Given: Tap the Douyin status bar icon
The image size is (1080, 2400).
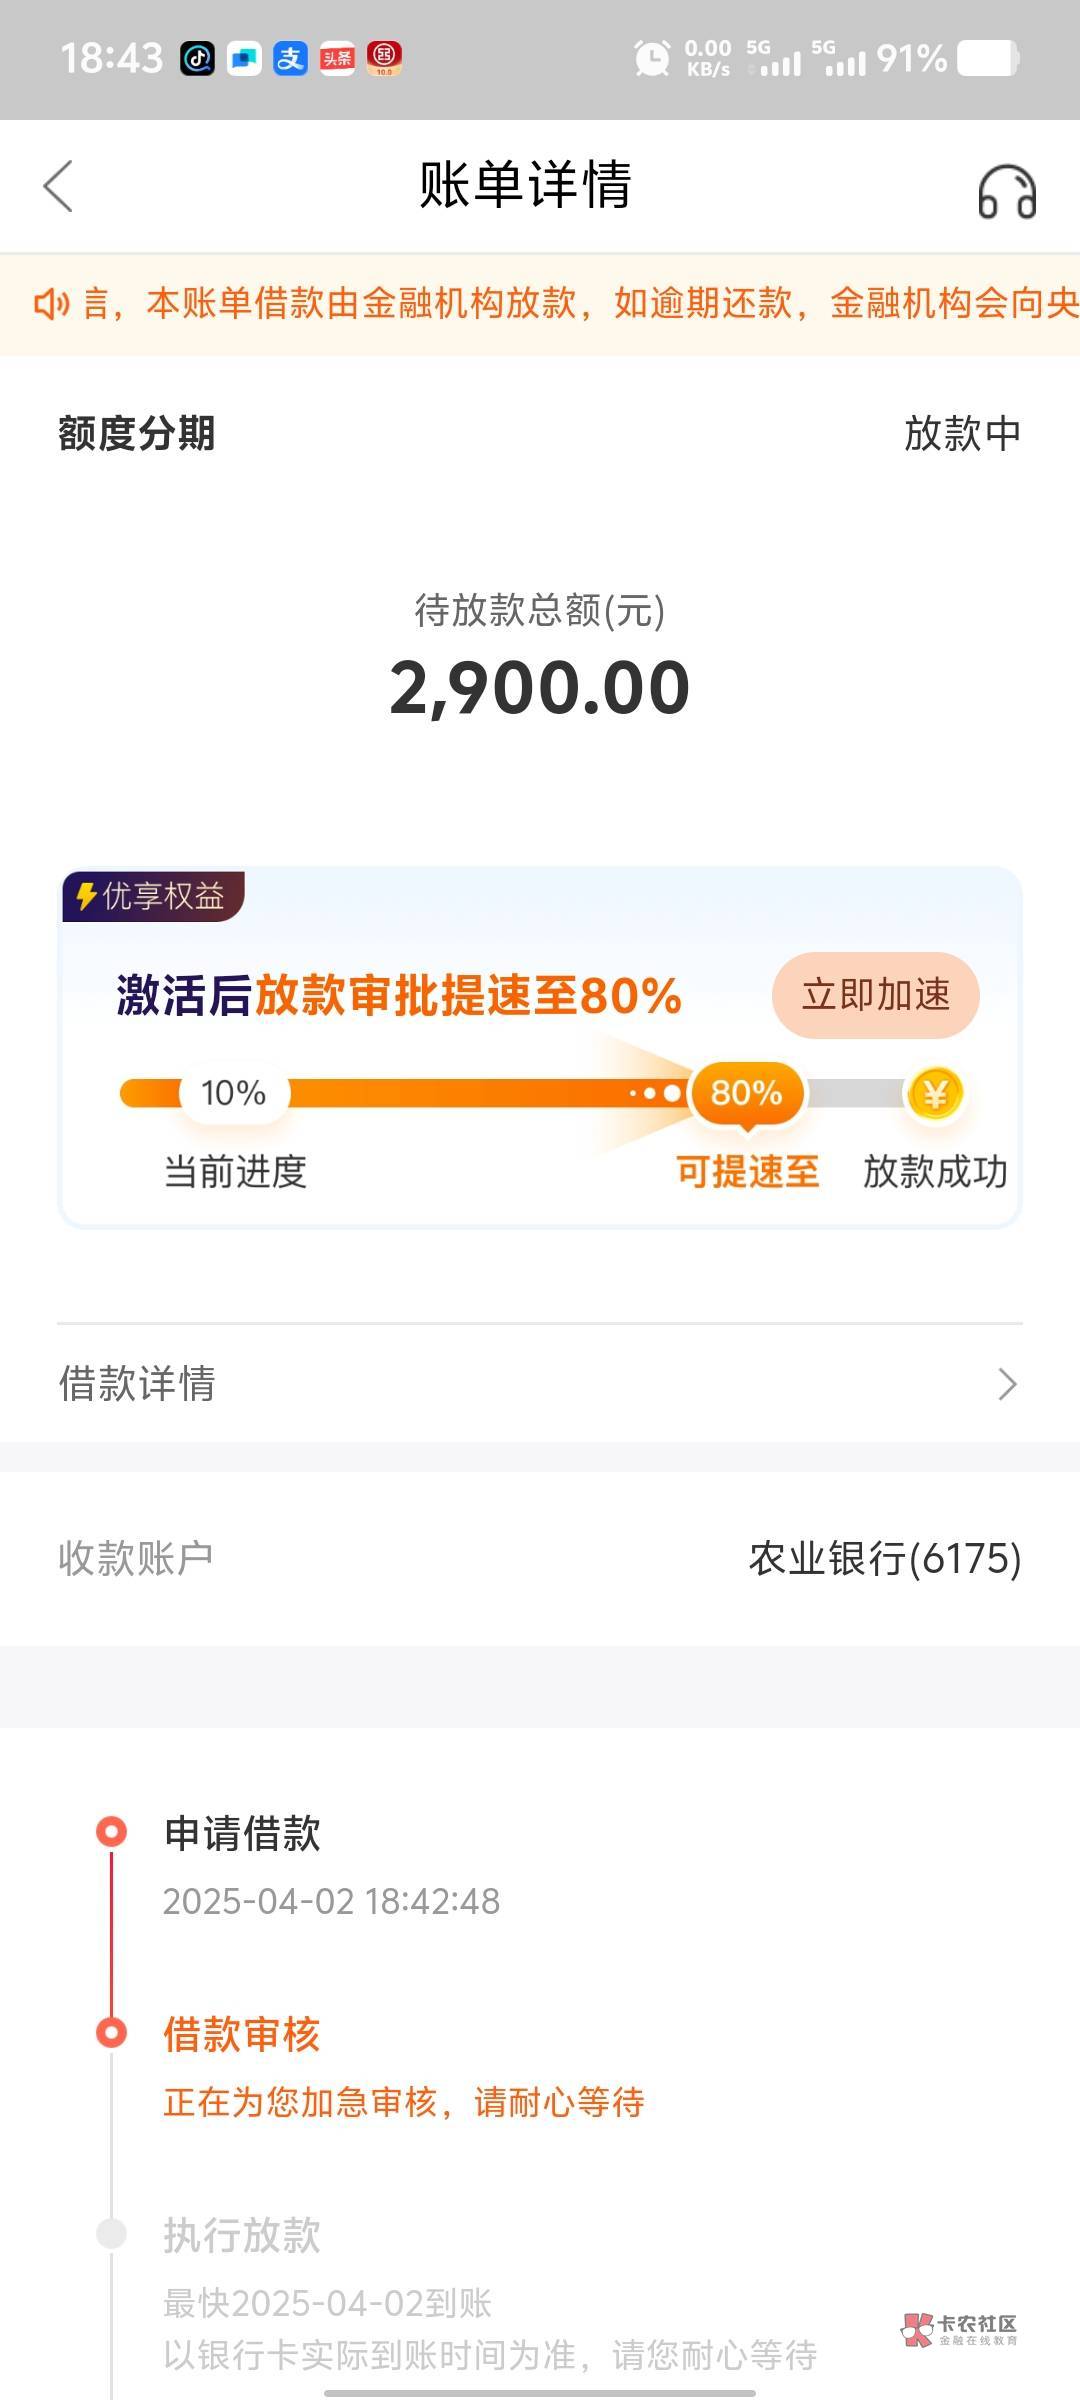Looking at the screenshot, I should point(197,59).
